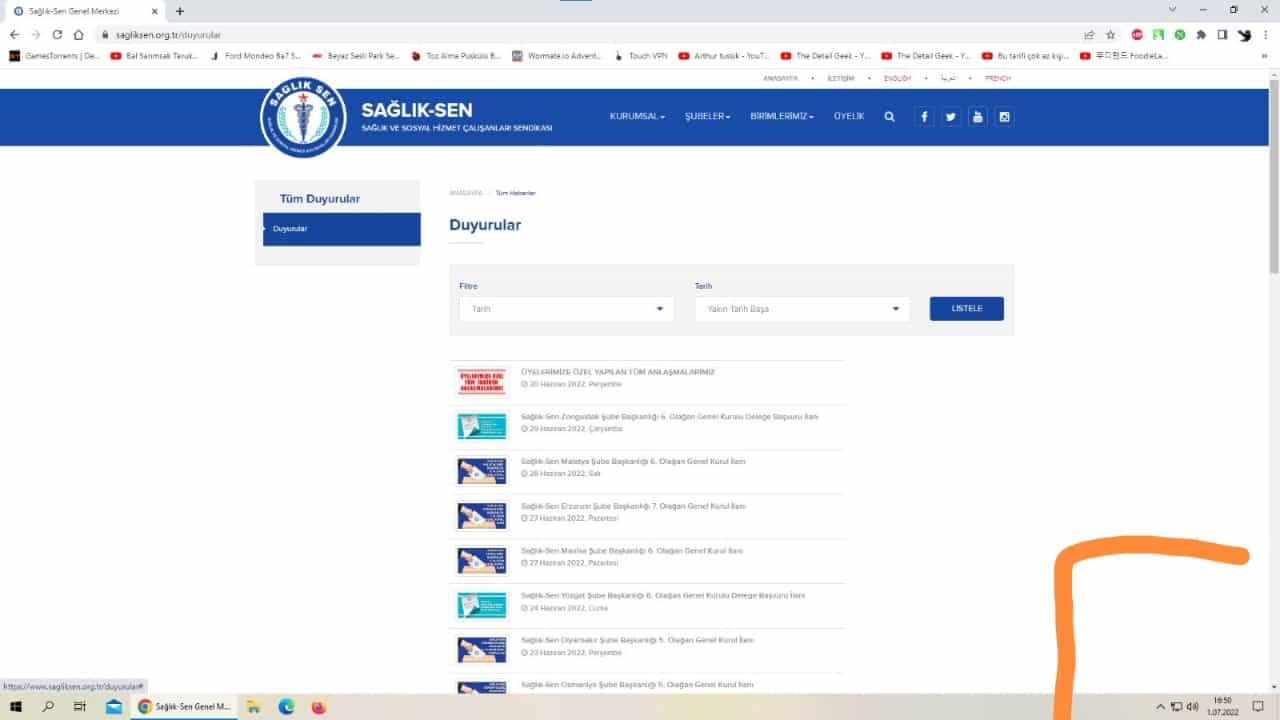This screenshot has width=1280, height=720.
Task: Open the Yakın Tarih Başa sort dropdown
Action: point(802,309)
